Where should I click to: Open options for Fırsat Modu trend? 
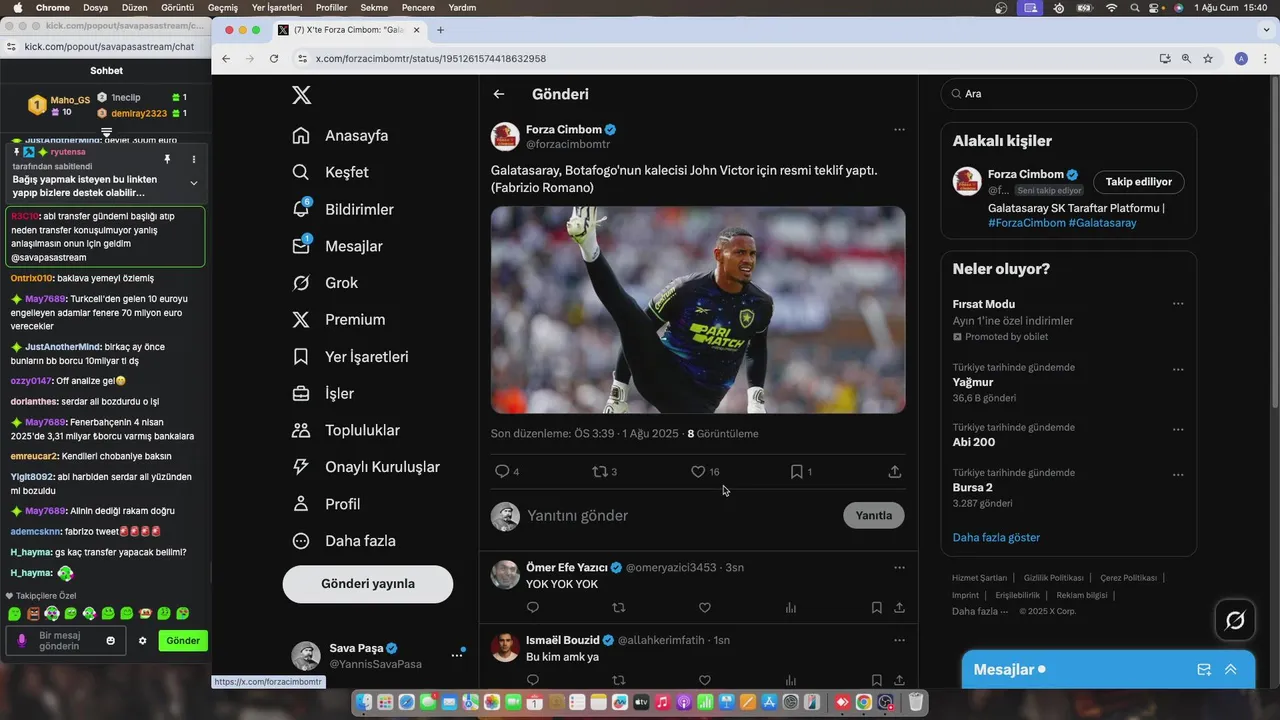click(1178, 304)
